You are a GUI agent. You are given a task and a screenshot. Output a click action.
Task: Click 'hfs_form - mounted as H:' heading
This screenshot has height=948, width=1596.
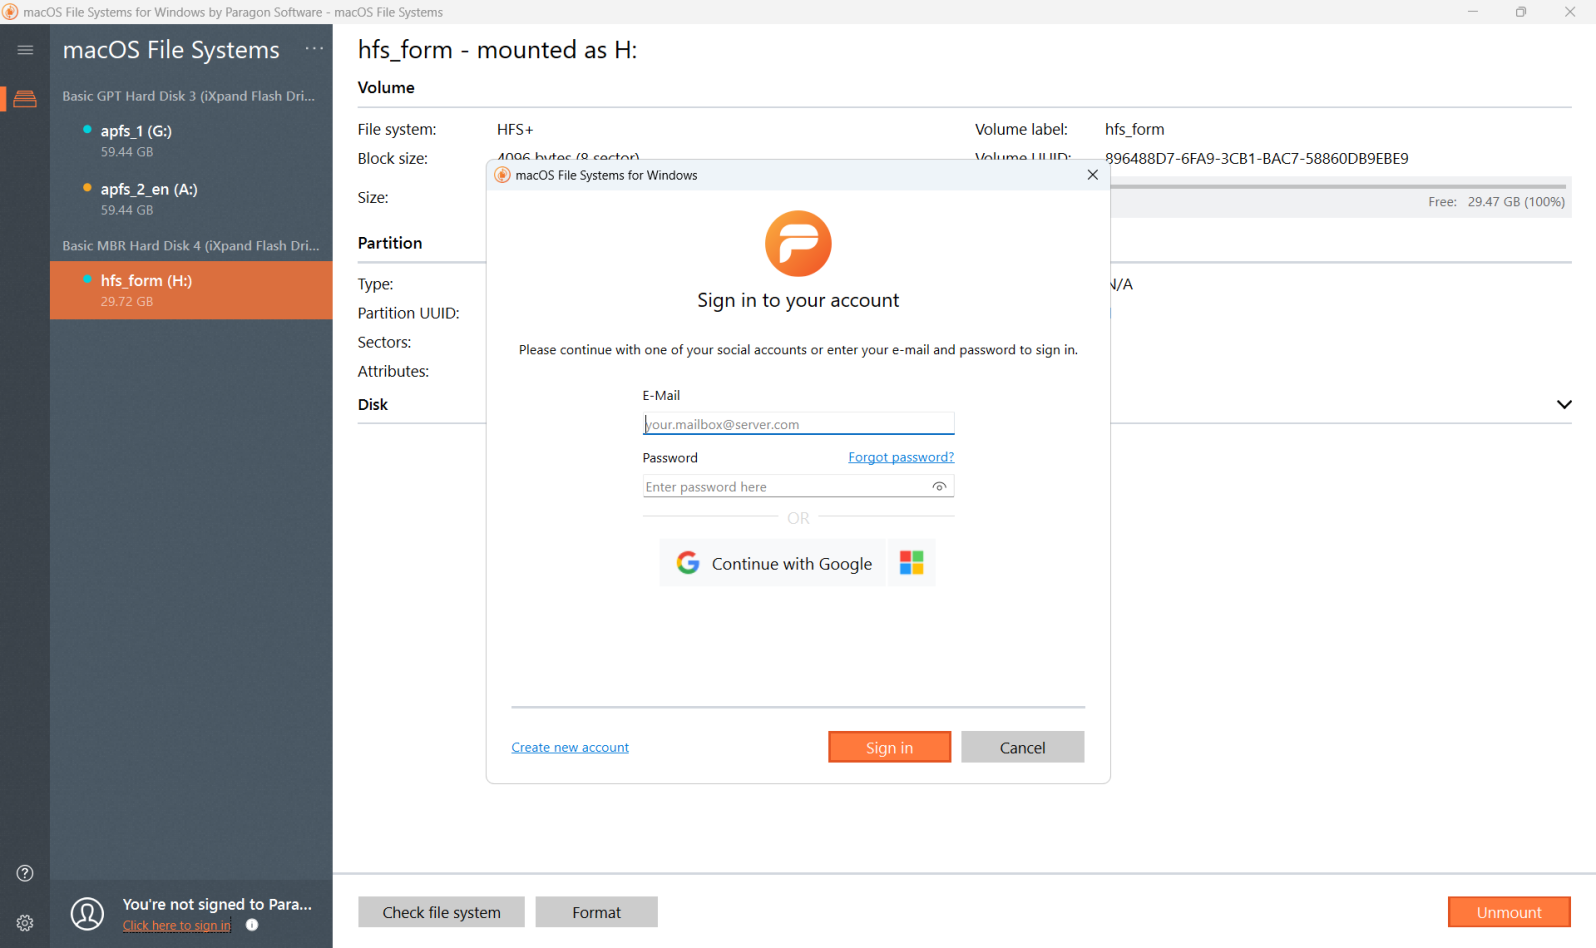(497, 50)
